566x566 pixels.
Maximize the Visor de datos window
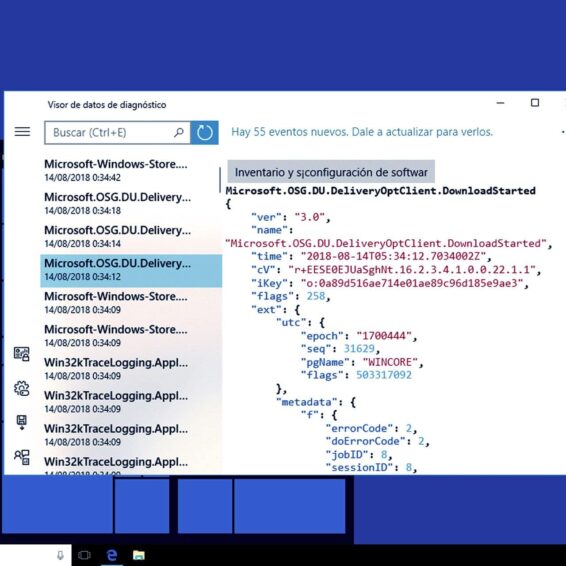pyautogui.click(x=535, y=103)
